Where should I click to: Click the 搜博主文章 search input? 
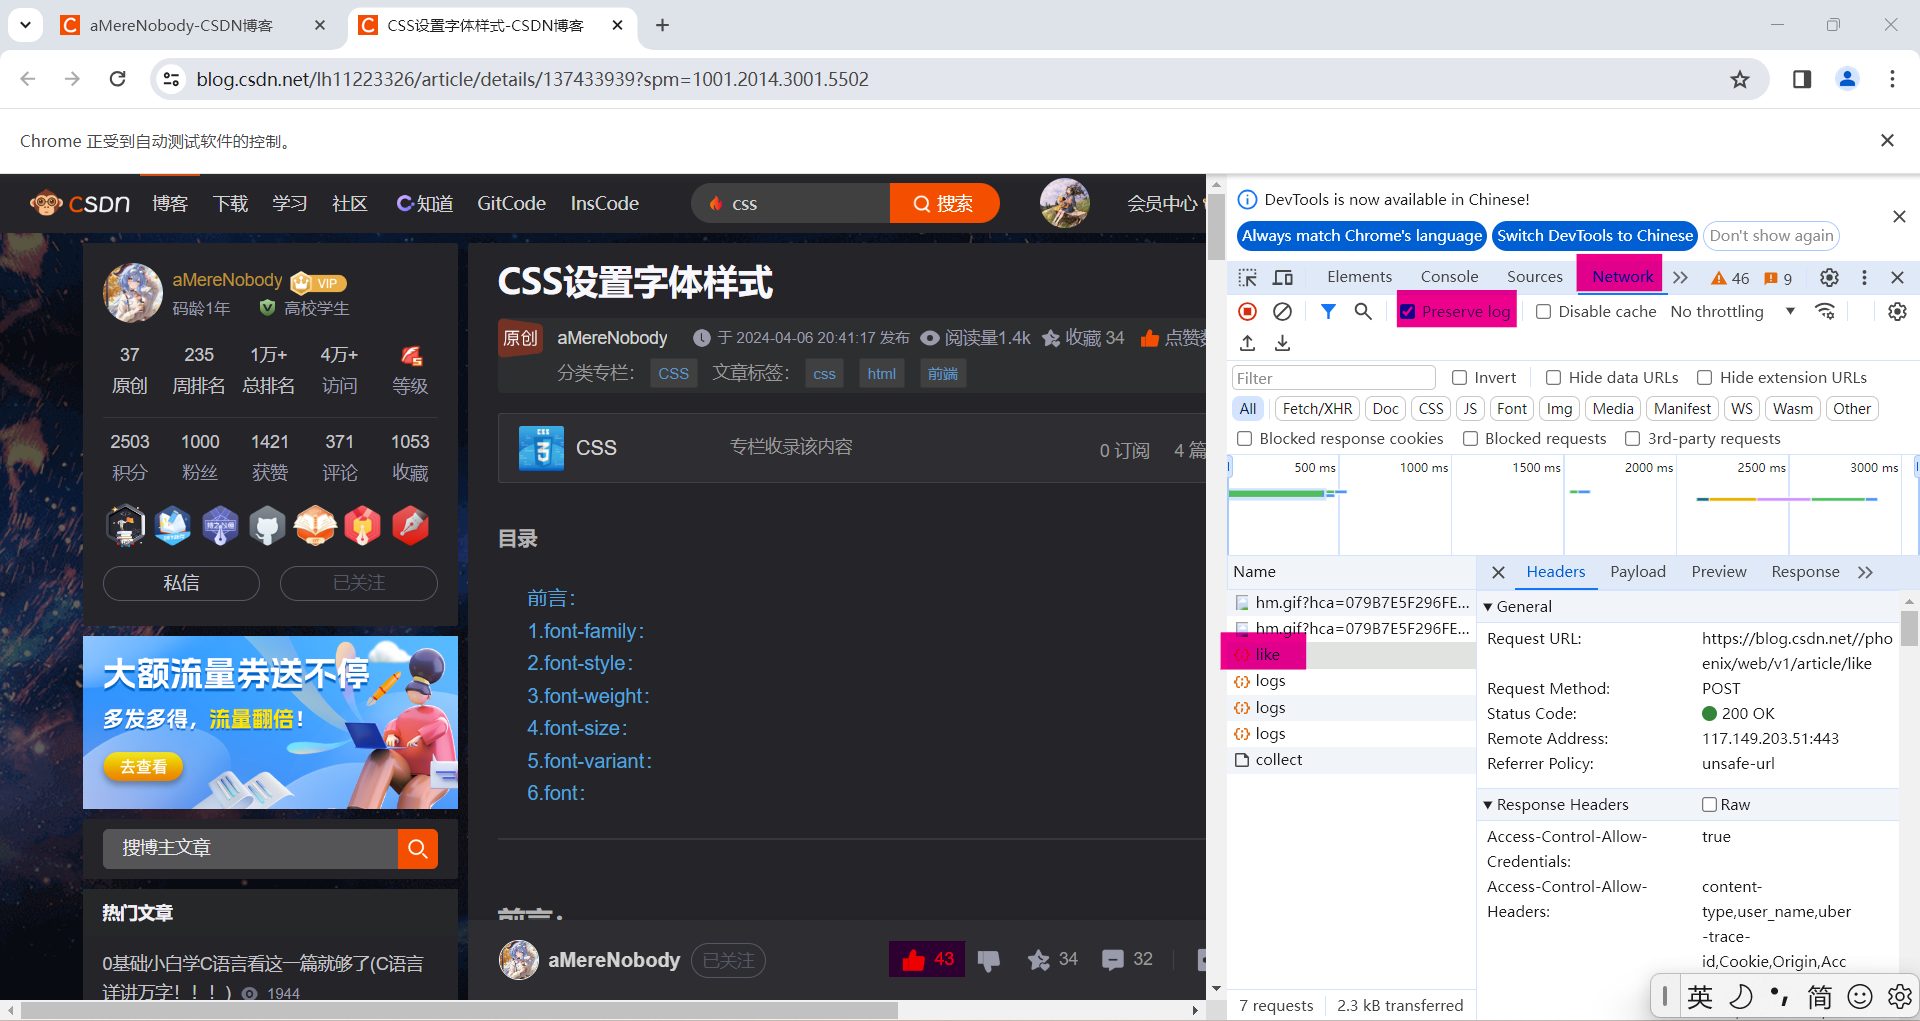250,849
